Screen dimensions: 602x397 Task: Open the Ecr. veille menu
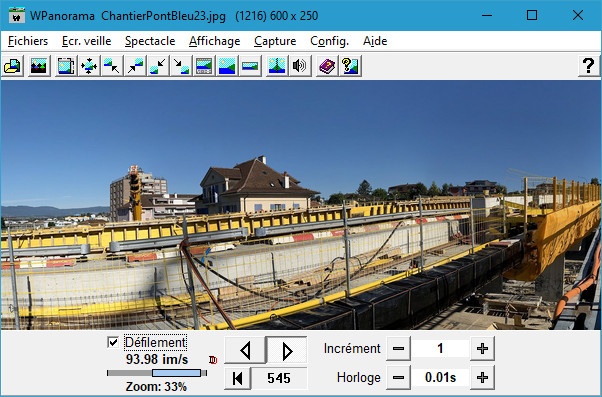[86, 41]
